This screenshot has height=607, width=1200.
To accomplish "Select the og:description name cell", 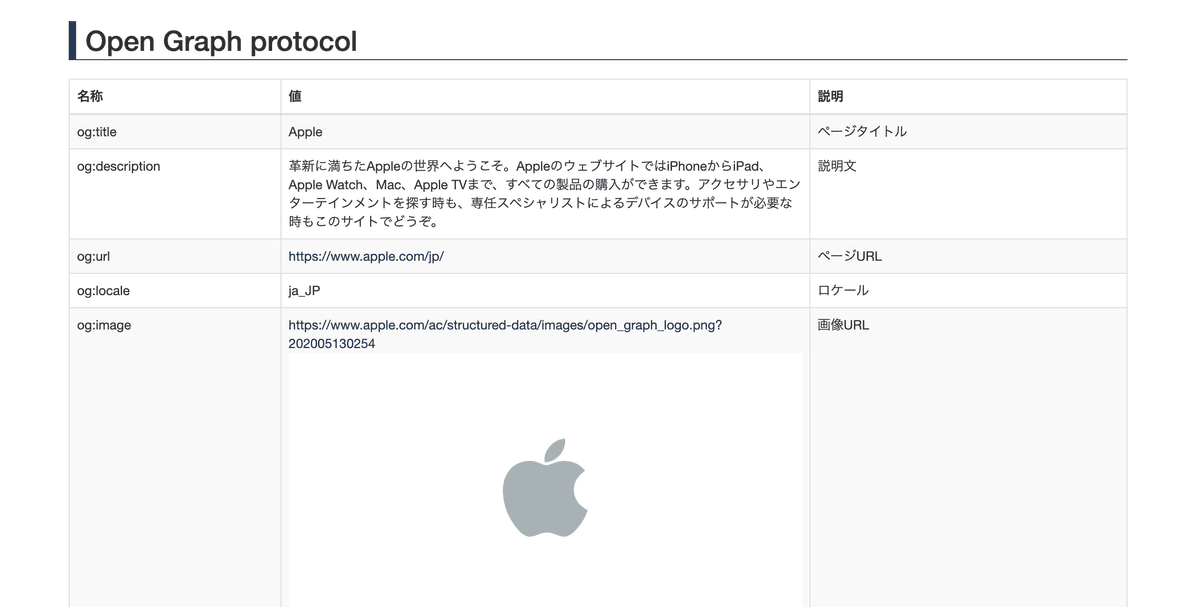I will pyautogui.click(x=119, y=167).
